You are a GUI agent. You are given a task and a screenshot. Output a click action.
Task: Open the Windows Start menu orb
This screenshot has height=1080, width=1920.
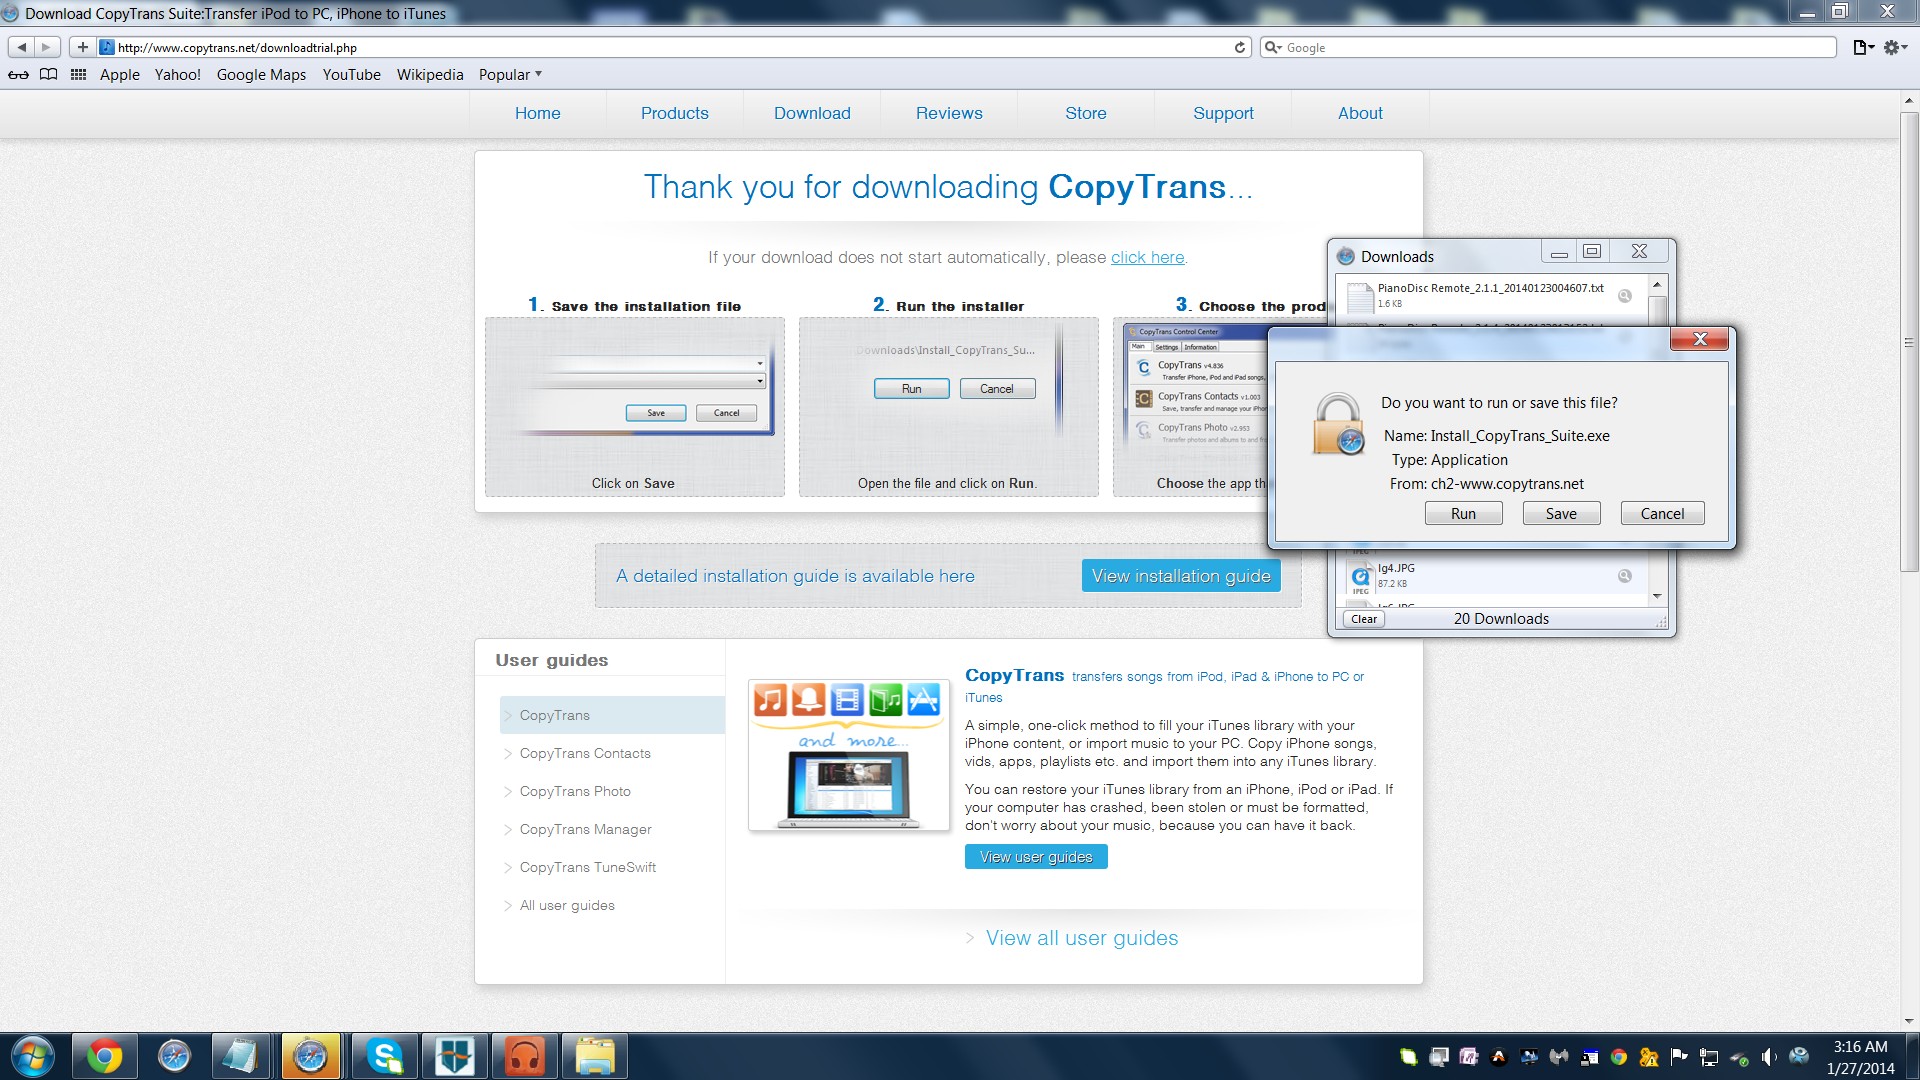[x=32, y=1056]
